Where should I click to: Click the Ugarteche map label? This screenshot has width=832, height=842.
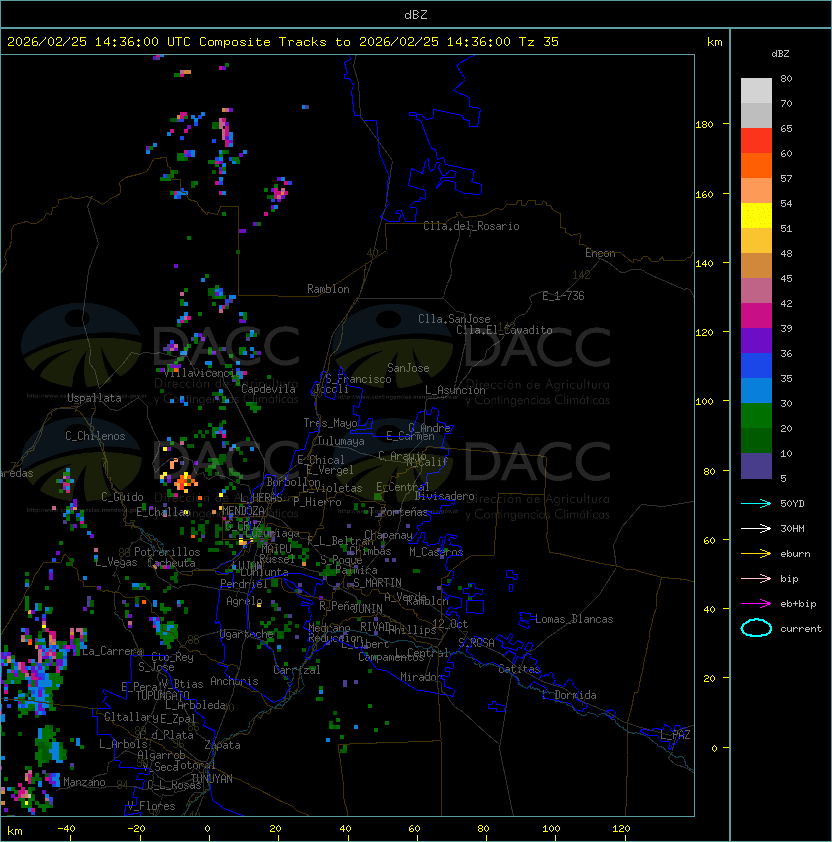pos(247,634)
